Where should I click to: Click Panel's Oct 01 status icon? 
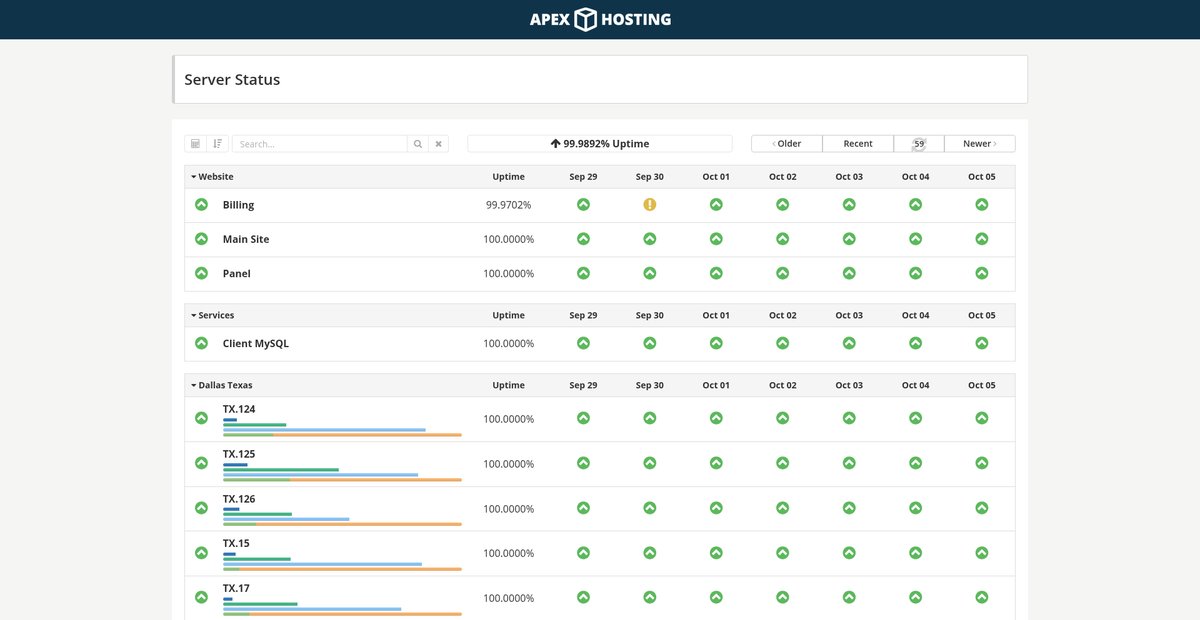tap(716, 273)
